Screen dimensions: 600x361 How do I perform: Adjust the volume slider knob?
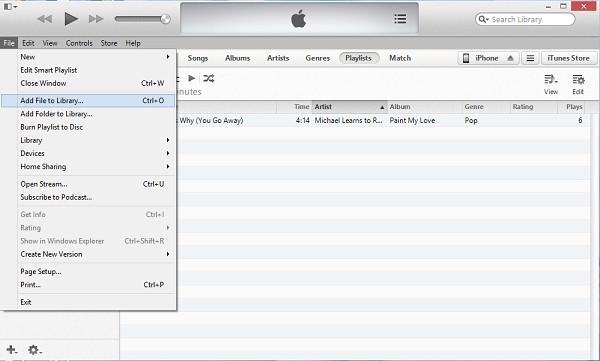point(165,19)
